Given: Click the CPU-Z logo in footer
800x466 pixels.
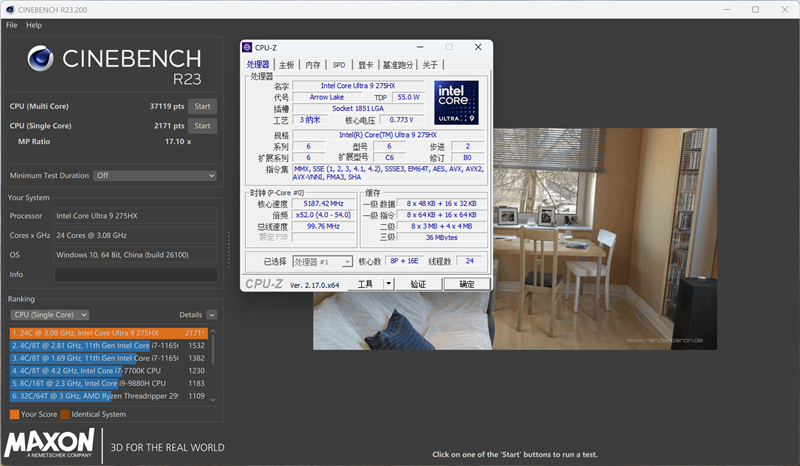Looking at the screenshot, I should (264, 284).
